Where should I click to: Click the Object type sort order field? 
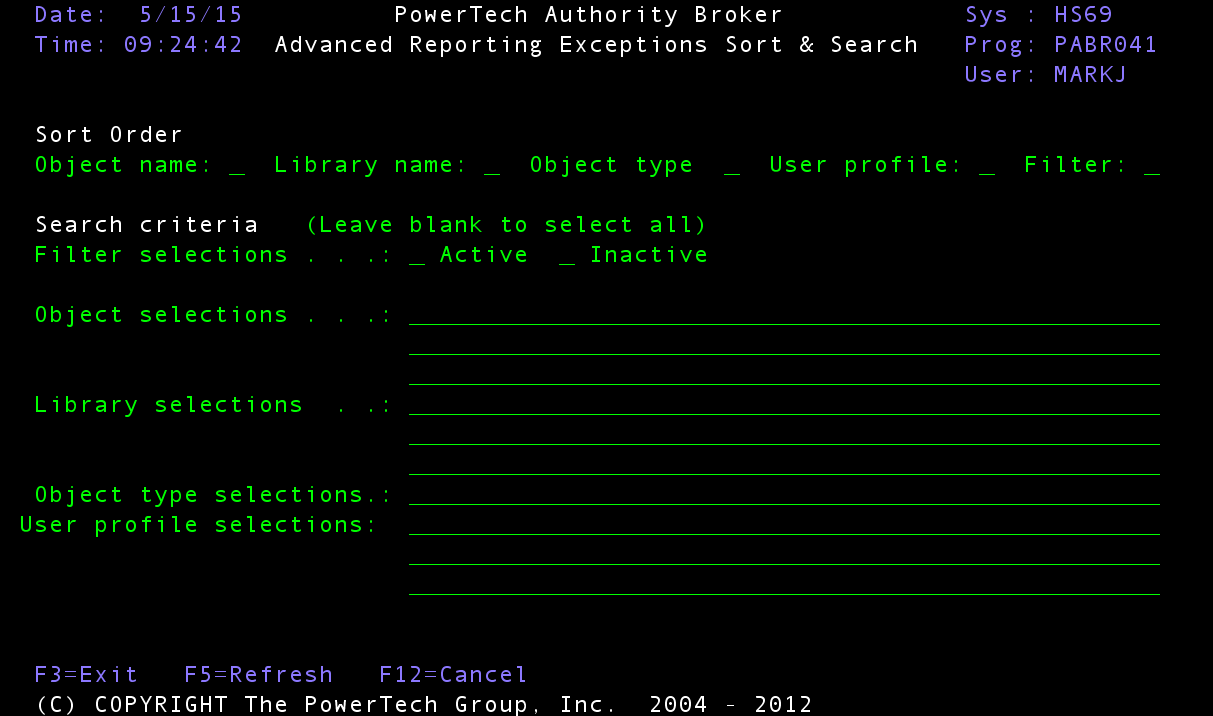[x=732, y=166]
